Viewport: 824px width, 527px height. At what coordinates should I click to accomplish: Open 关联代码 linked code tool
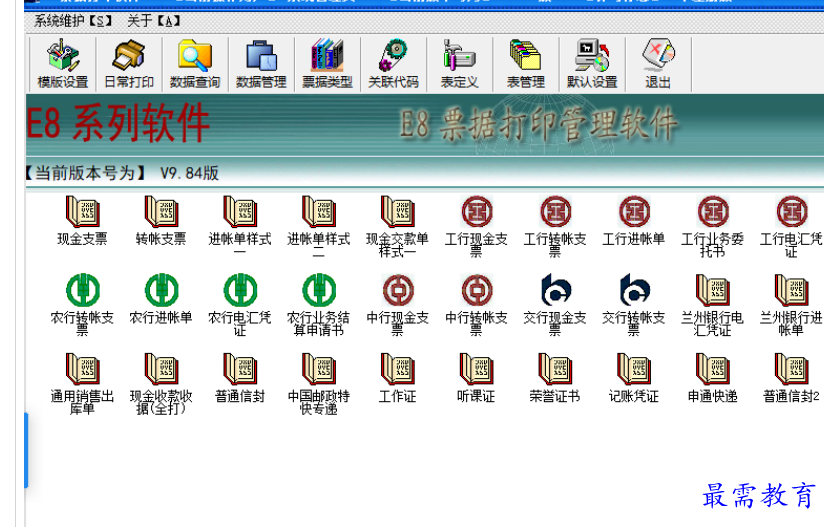coord(393,64)
